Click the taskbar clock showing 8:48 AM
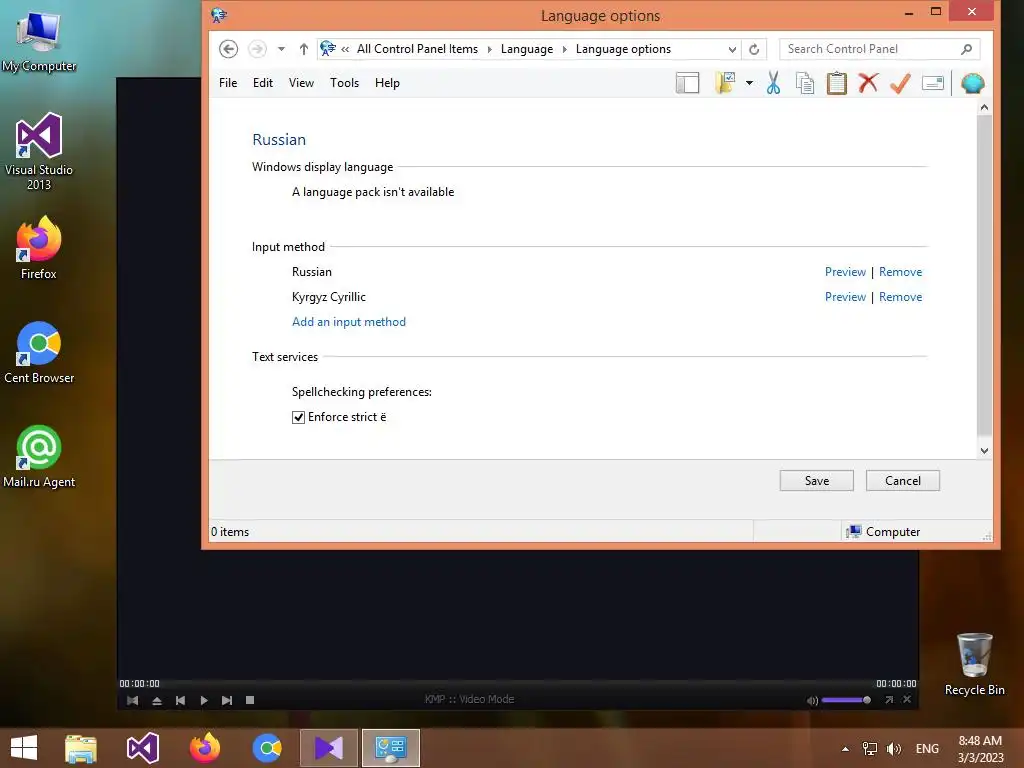Screen dimensions: 1024x768 point(980,748)
